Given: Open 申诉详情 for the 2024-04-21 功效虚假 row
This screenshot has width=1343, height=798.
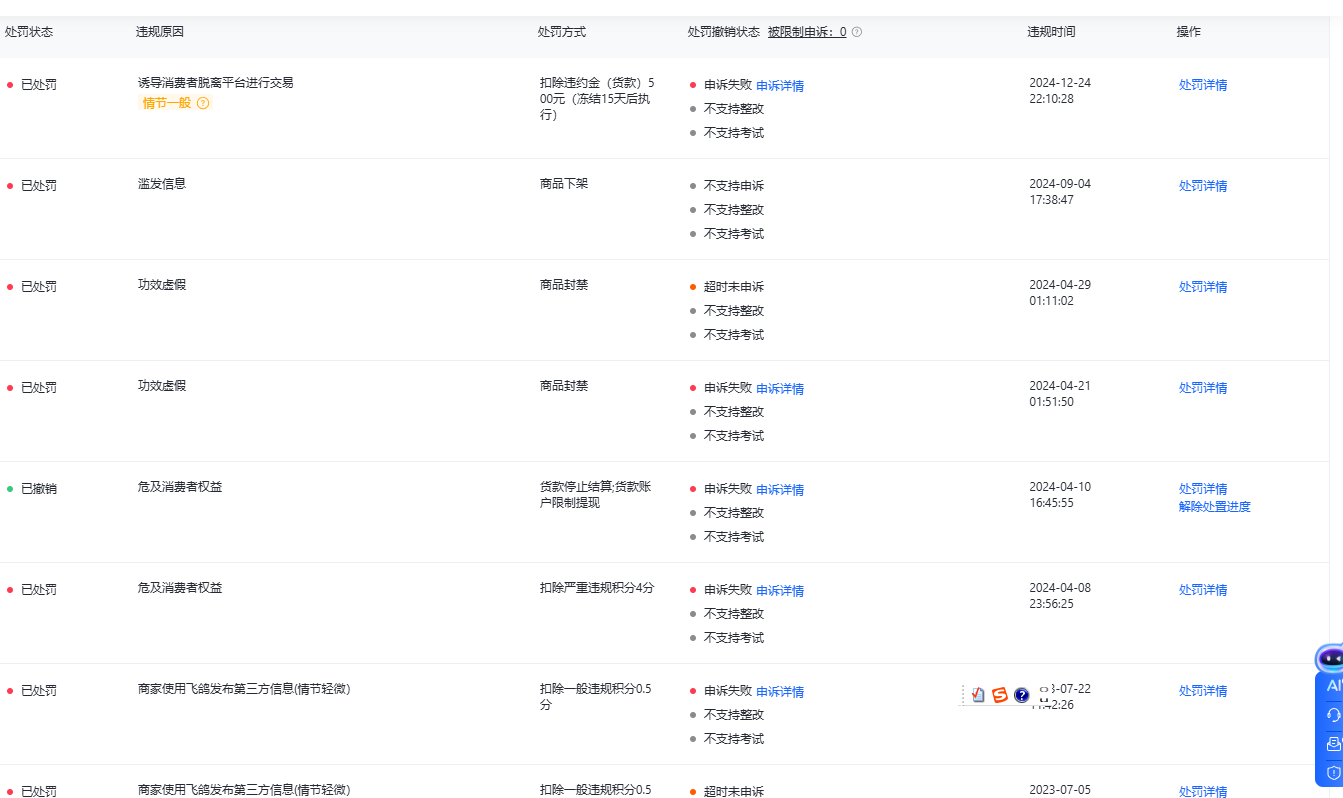Looking at the screenshot, I should click(x=780, y=389).
